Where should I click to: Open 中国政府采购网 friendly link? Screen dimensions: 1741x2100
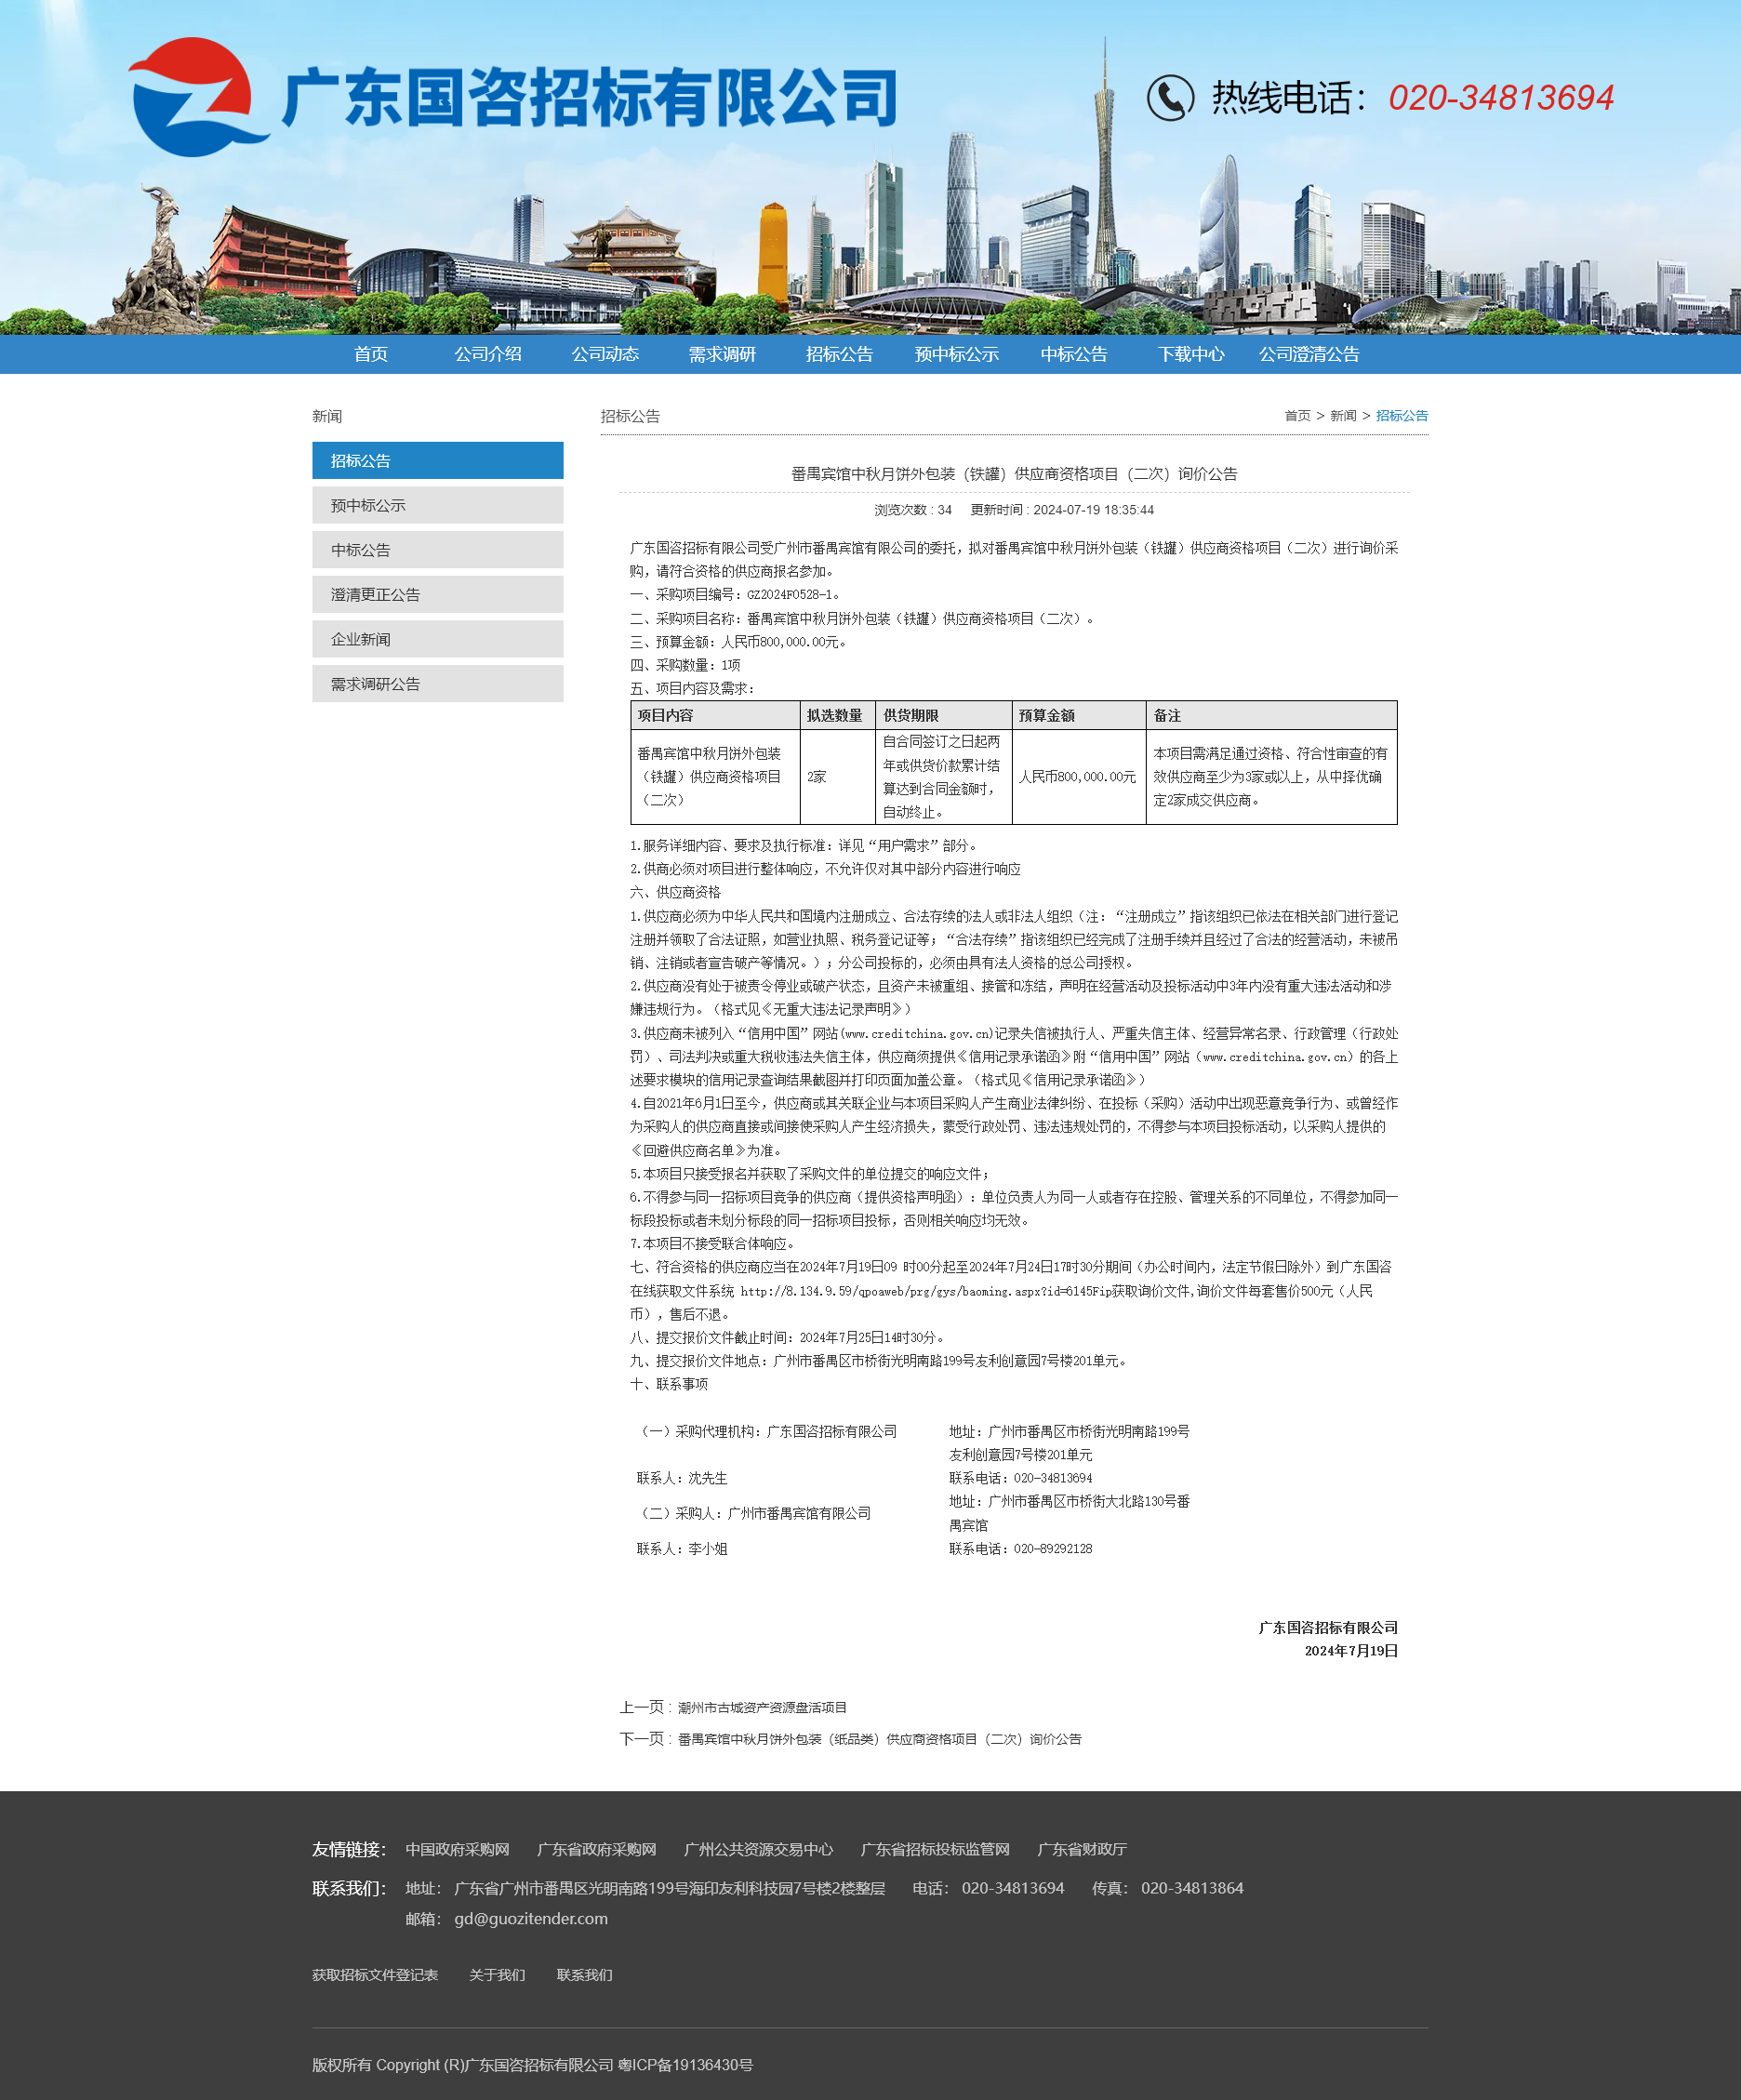(457, 1850)
